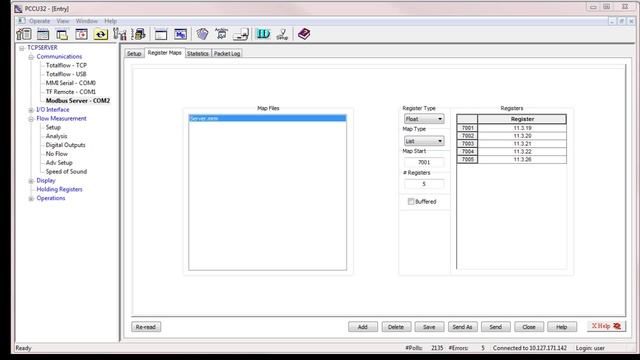Open the Register Type Float dropdown
Image resolution: width=640 pixels, height=360 pixels.
tap(424, 119)
